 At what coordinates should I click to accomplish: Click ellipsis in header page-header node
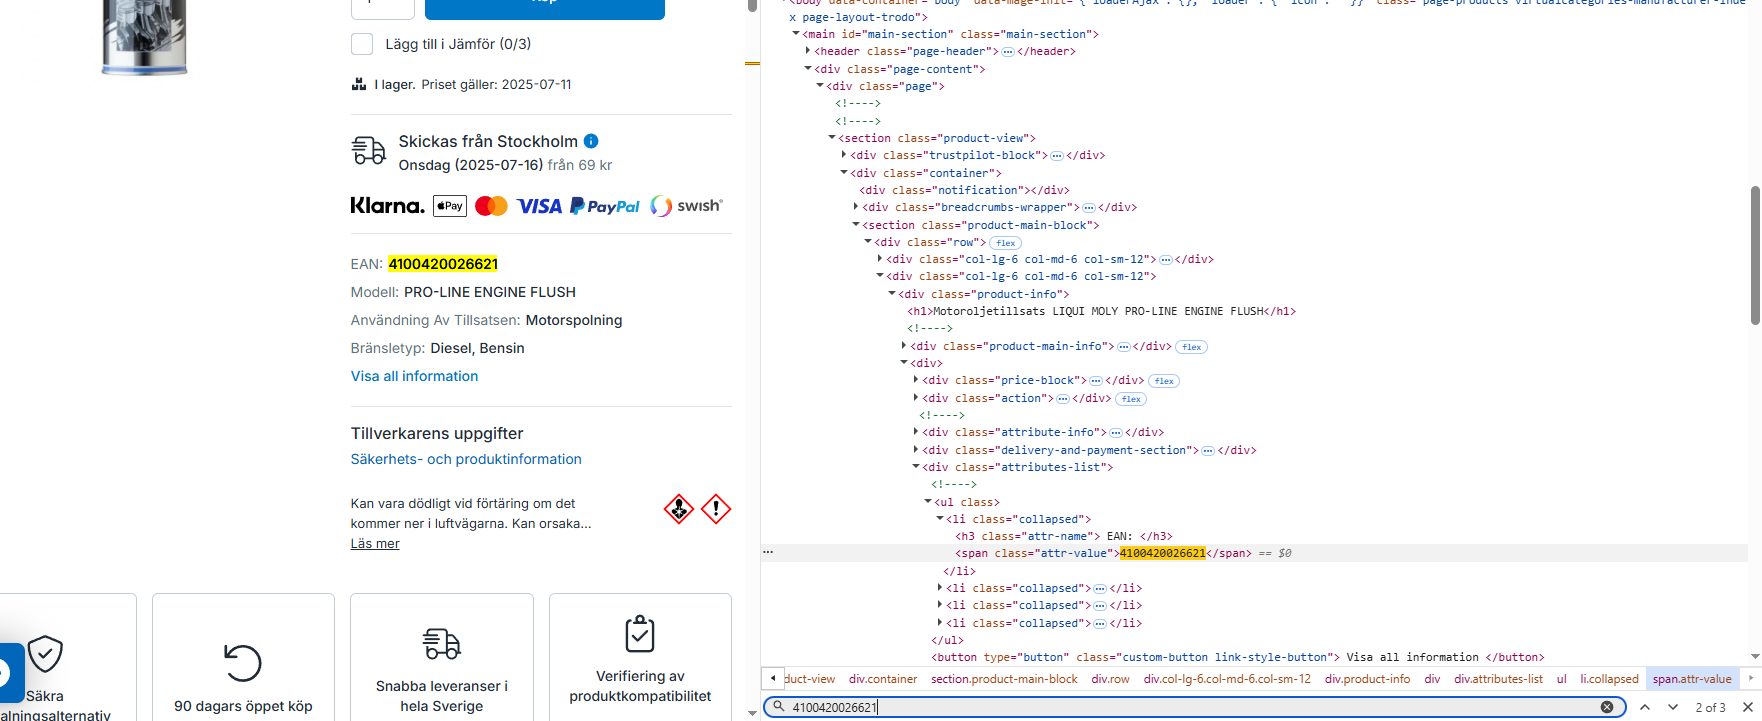tap(1008, 52)
